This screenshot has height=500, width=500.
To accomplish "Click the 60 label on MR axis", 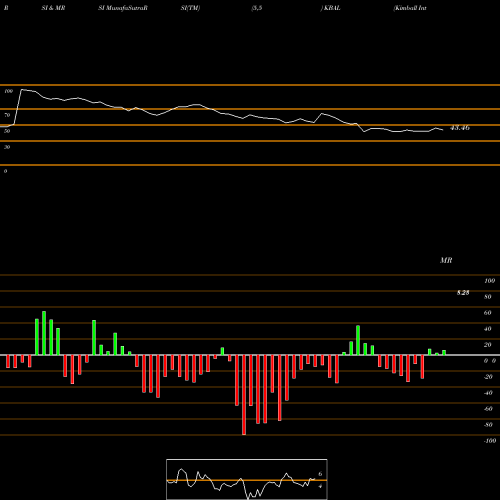I will coord(488,313).
